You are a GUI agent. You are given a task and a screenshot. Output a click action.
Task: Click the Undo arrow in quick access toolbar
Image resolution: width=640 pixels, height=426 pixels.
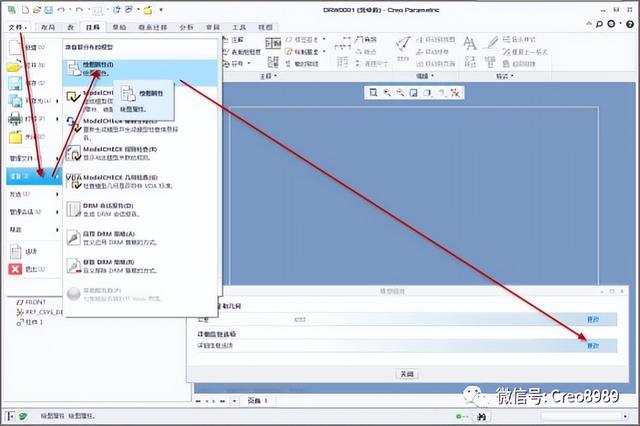click(x=61, y=9)
